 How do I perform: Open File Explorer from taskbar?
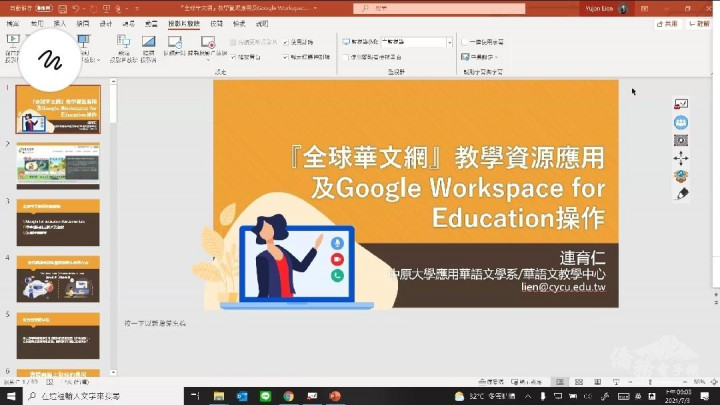point(219,396)
